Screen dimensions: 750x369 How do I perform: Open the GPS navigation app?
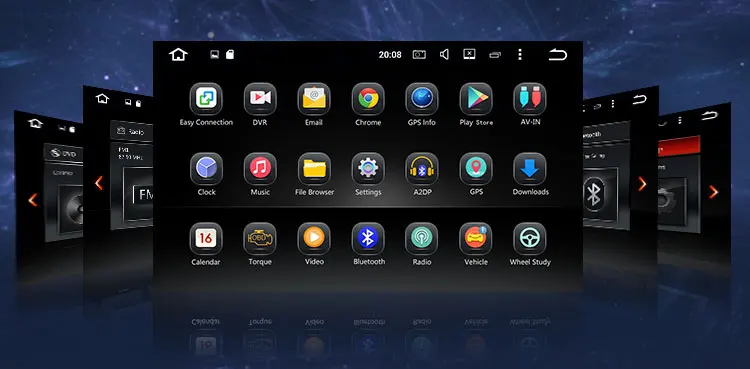pyautogui.click(x=476, y=169)
